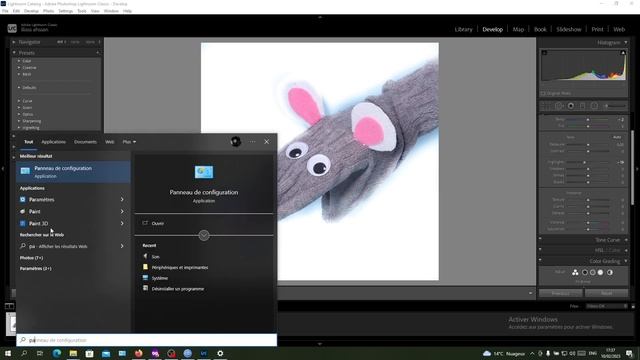640x360 pixels.
Task: Expand more actions chevron under Ouvrir
Action: point(204,236)
